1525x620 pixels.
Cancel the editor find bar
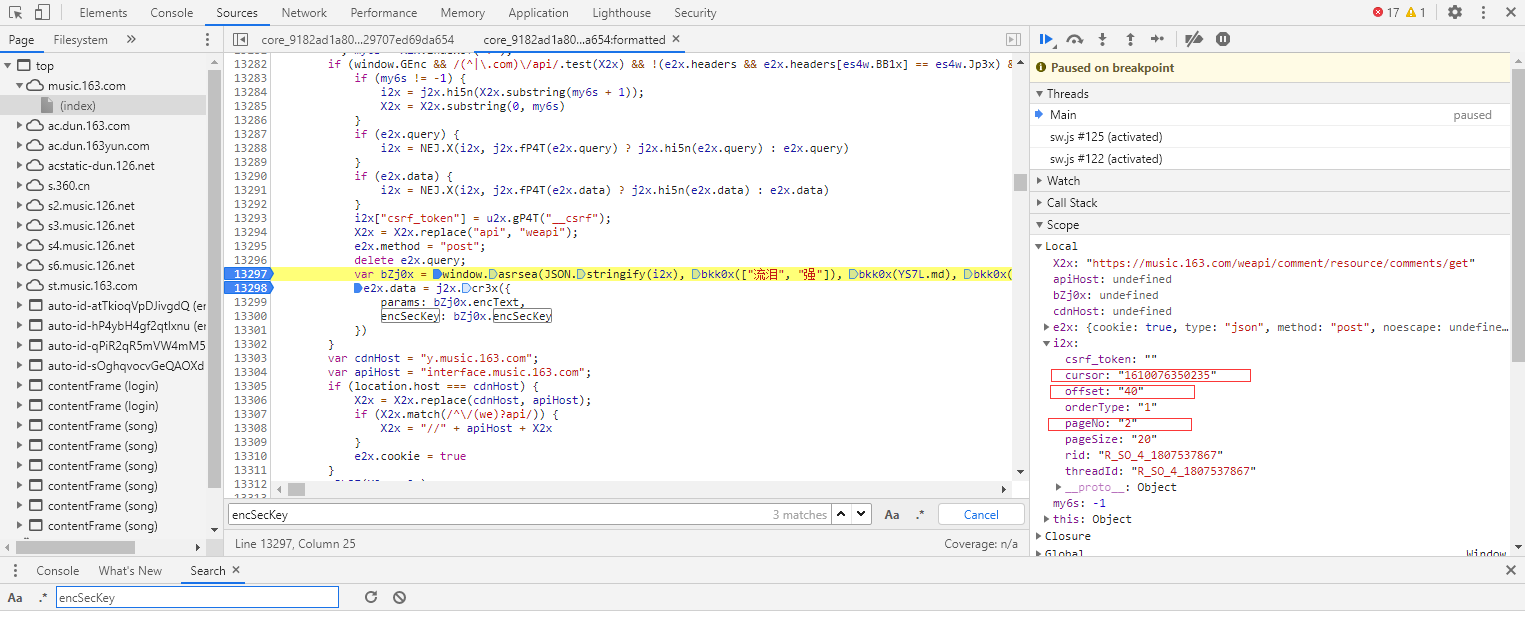coord(980,514)
